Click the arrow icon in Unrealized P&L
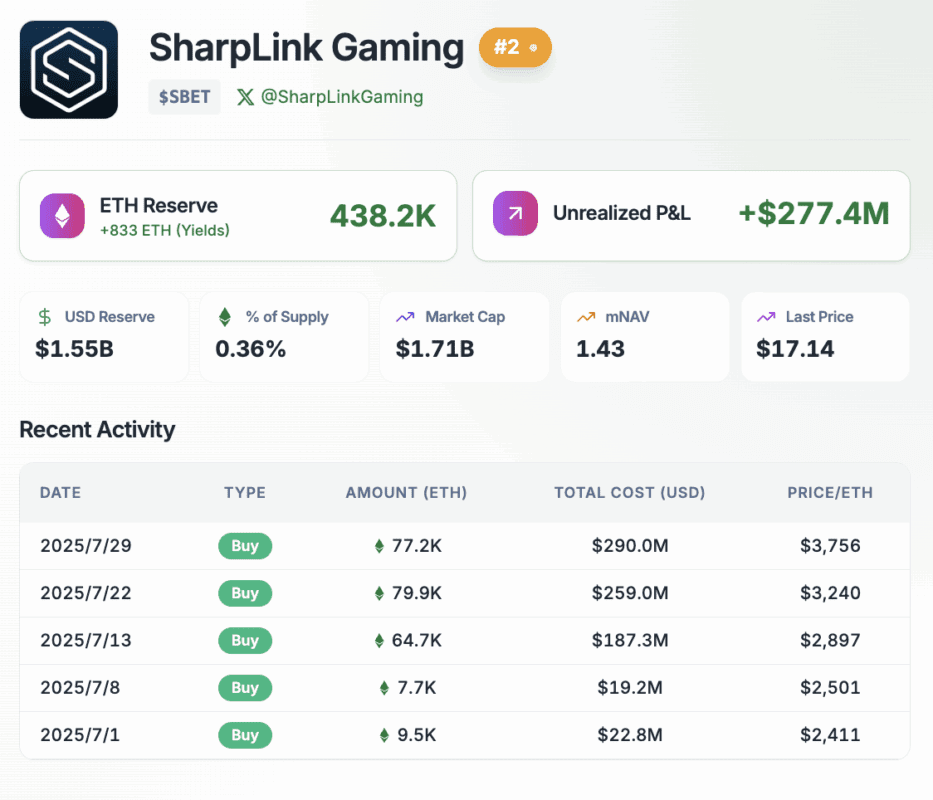The height and width of the screenshot is (800, 933). click(515, 213)
